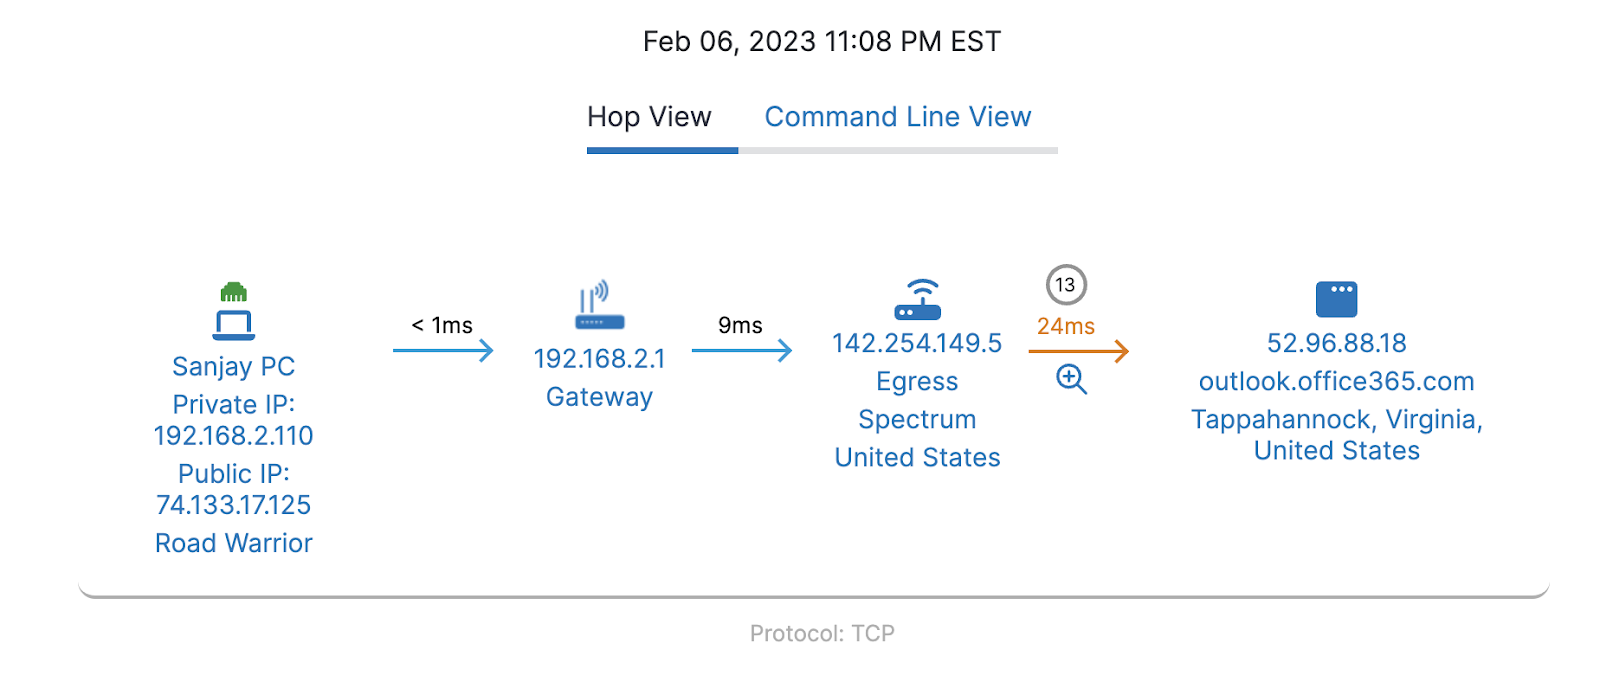Click the circled 13 hop count badge
Viewport: 1600px width, 682px height.
pos(1066,285)
